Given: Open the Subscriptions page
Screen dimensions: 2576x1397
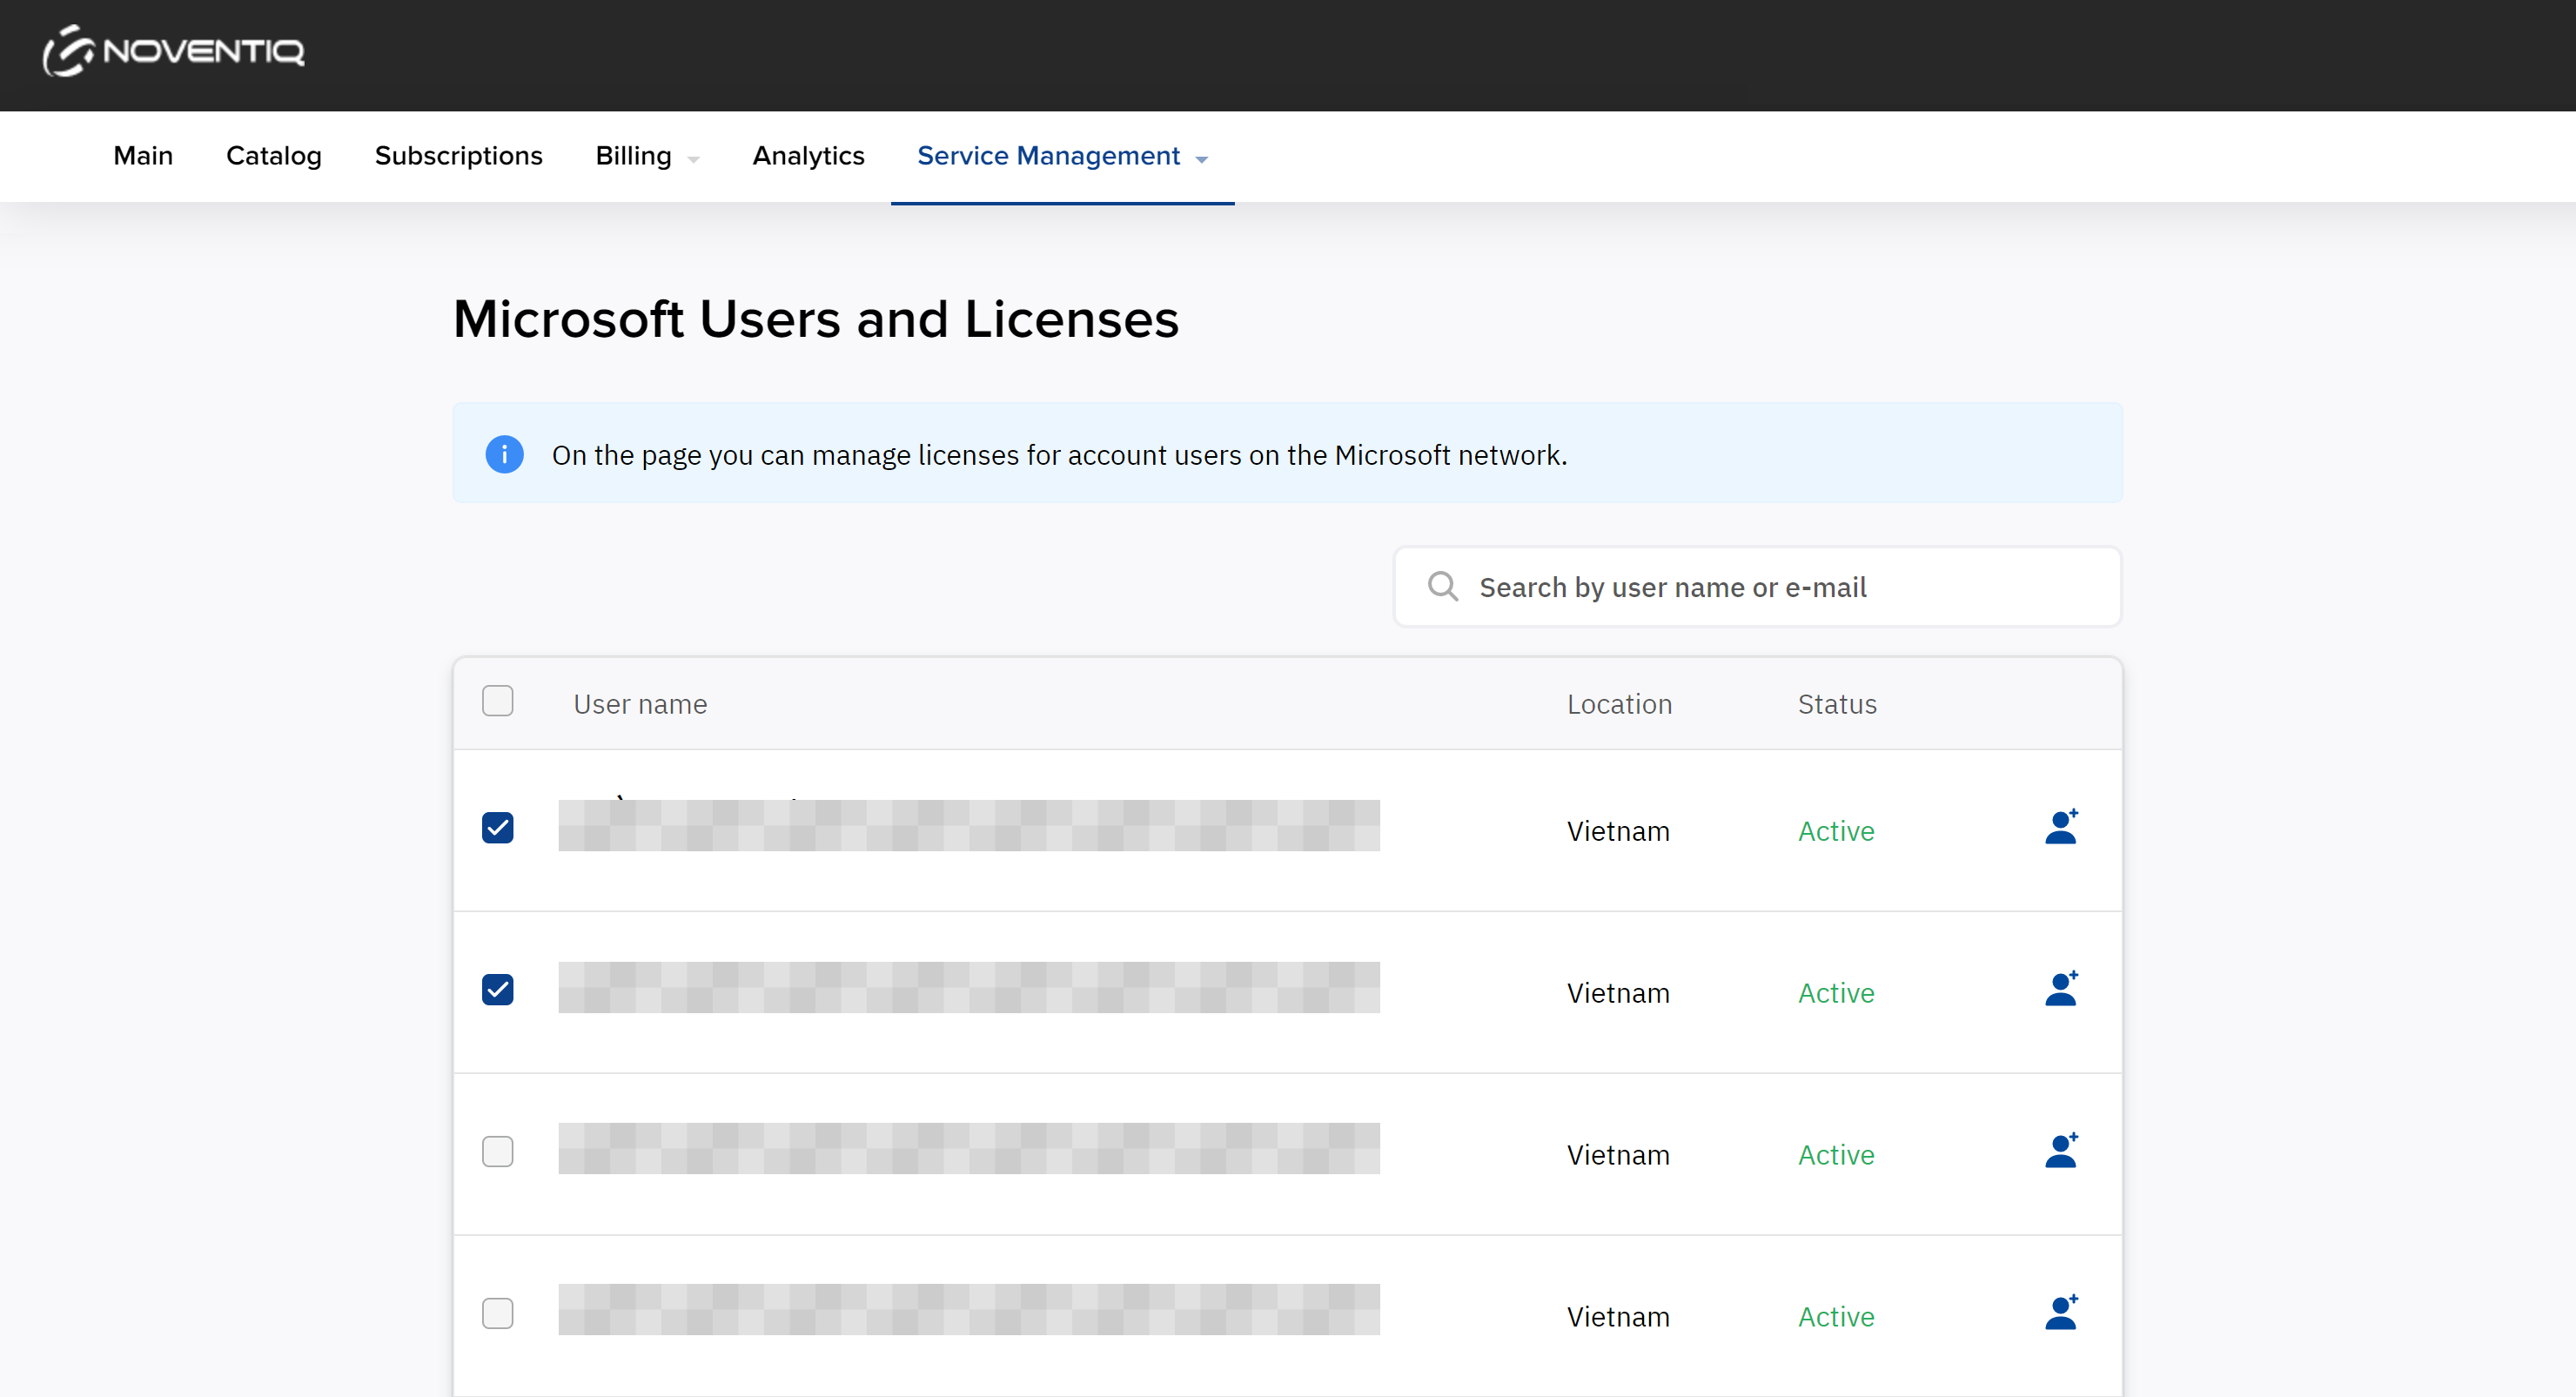Looking at the screenshot, I should [458, 157].
